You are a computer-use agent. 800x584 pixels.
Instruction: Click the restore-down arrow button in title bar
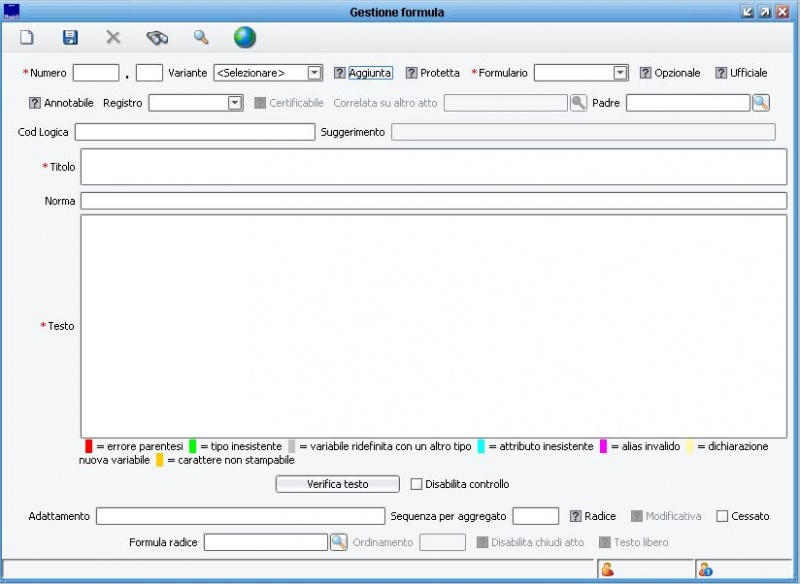[x=747, y=12]
